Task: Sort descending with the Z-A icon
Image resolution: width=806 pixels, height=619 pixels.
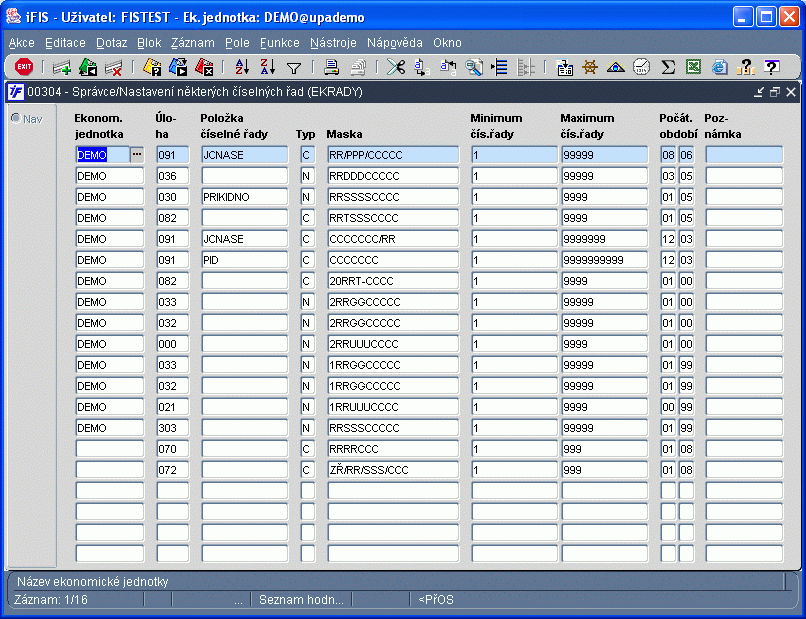Action: click(268, 67)
